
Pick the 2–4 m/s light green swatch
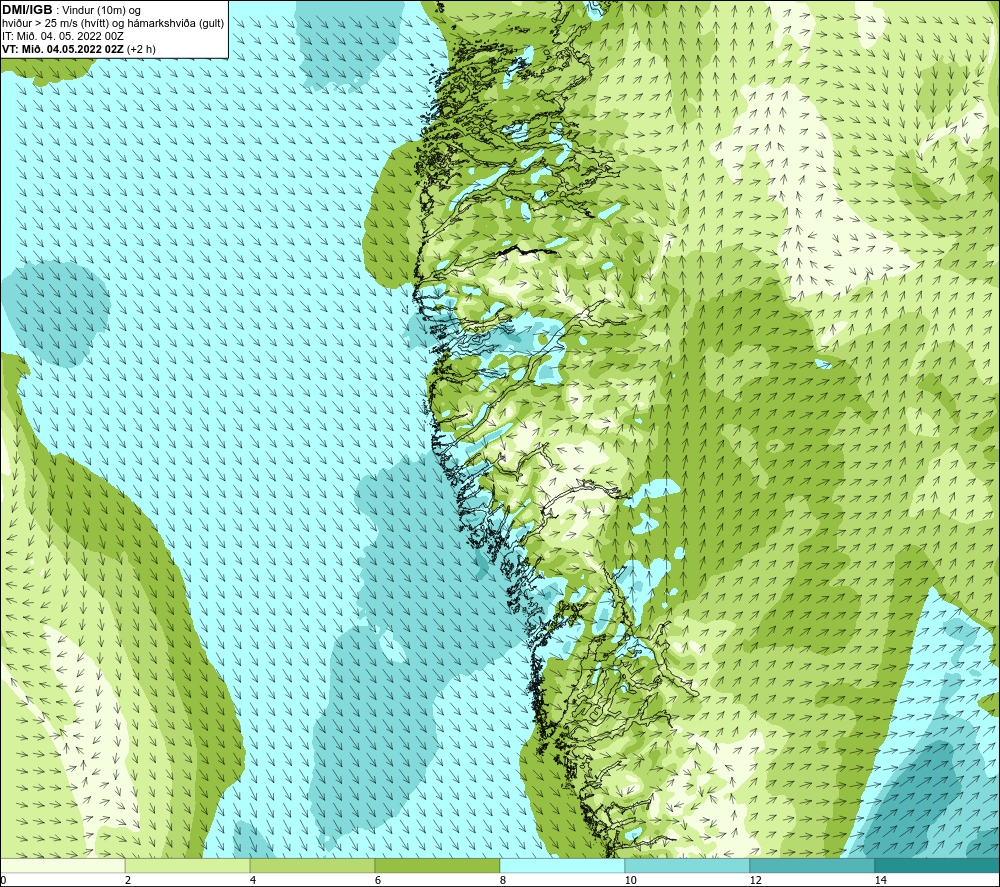pyautogui.click(x=188, y=865)
